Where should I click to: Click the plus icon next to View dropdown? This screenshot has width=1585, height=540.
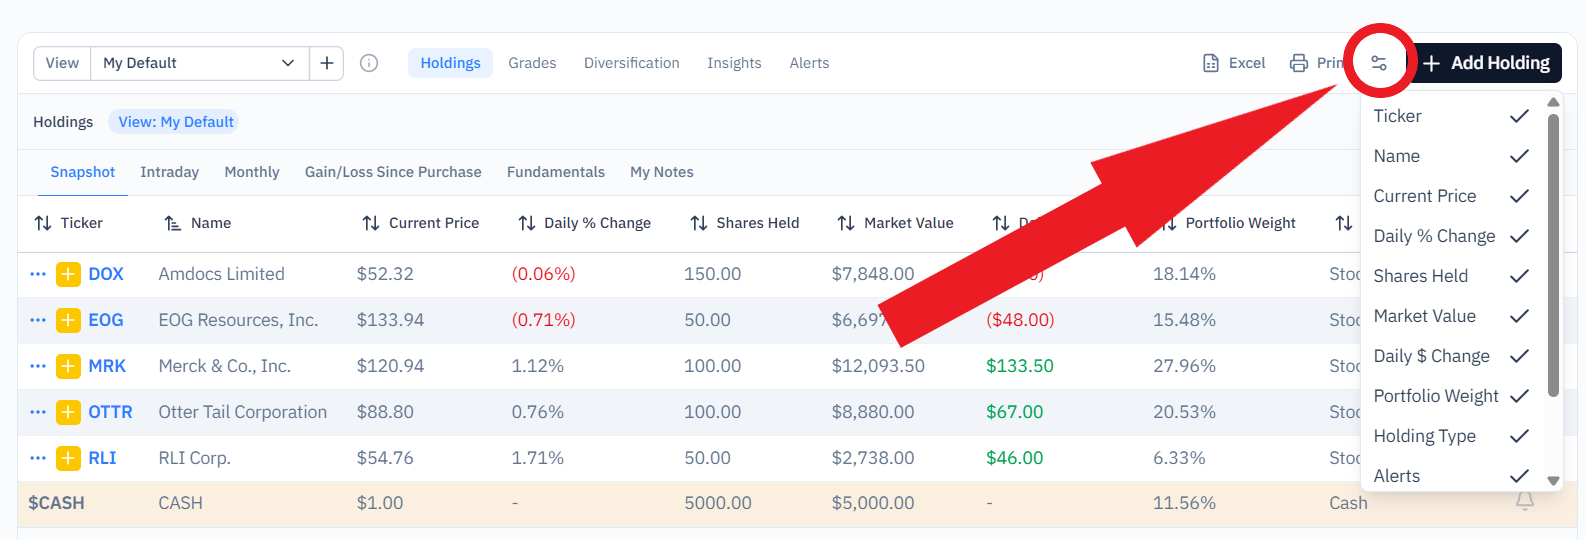pos(327,63)
